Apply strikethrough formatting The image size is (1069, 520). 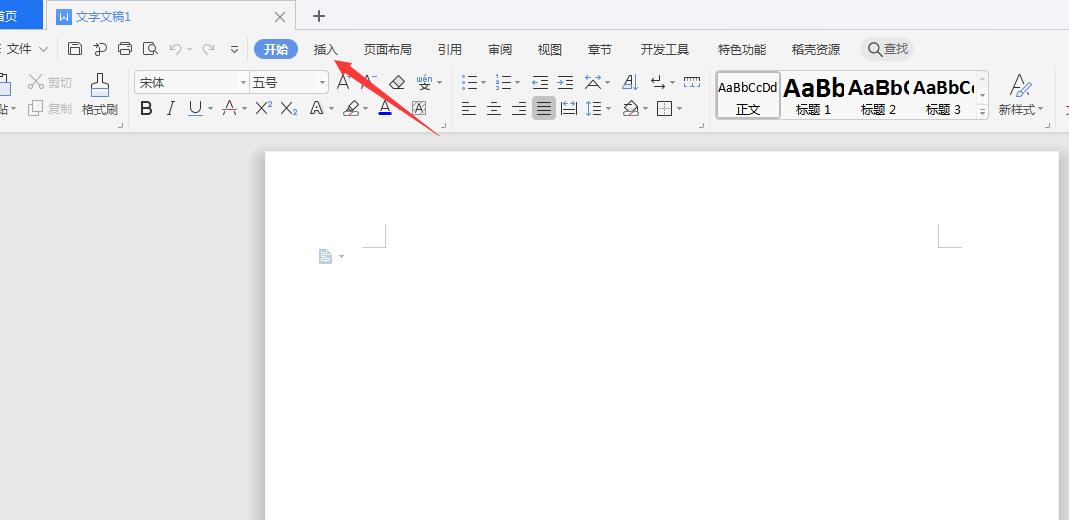tap(230, 108)
